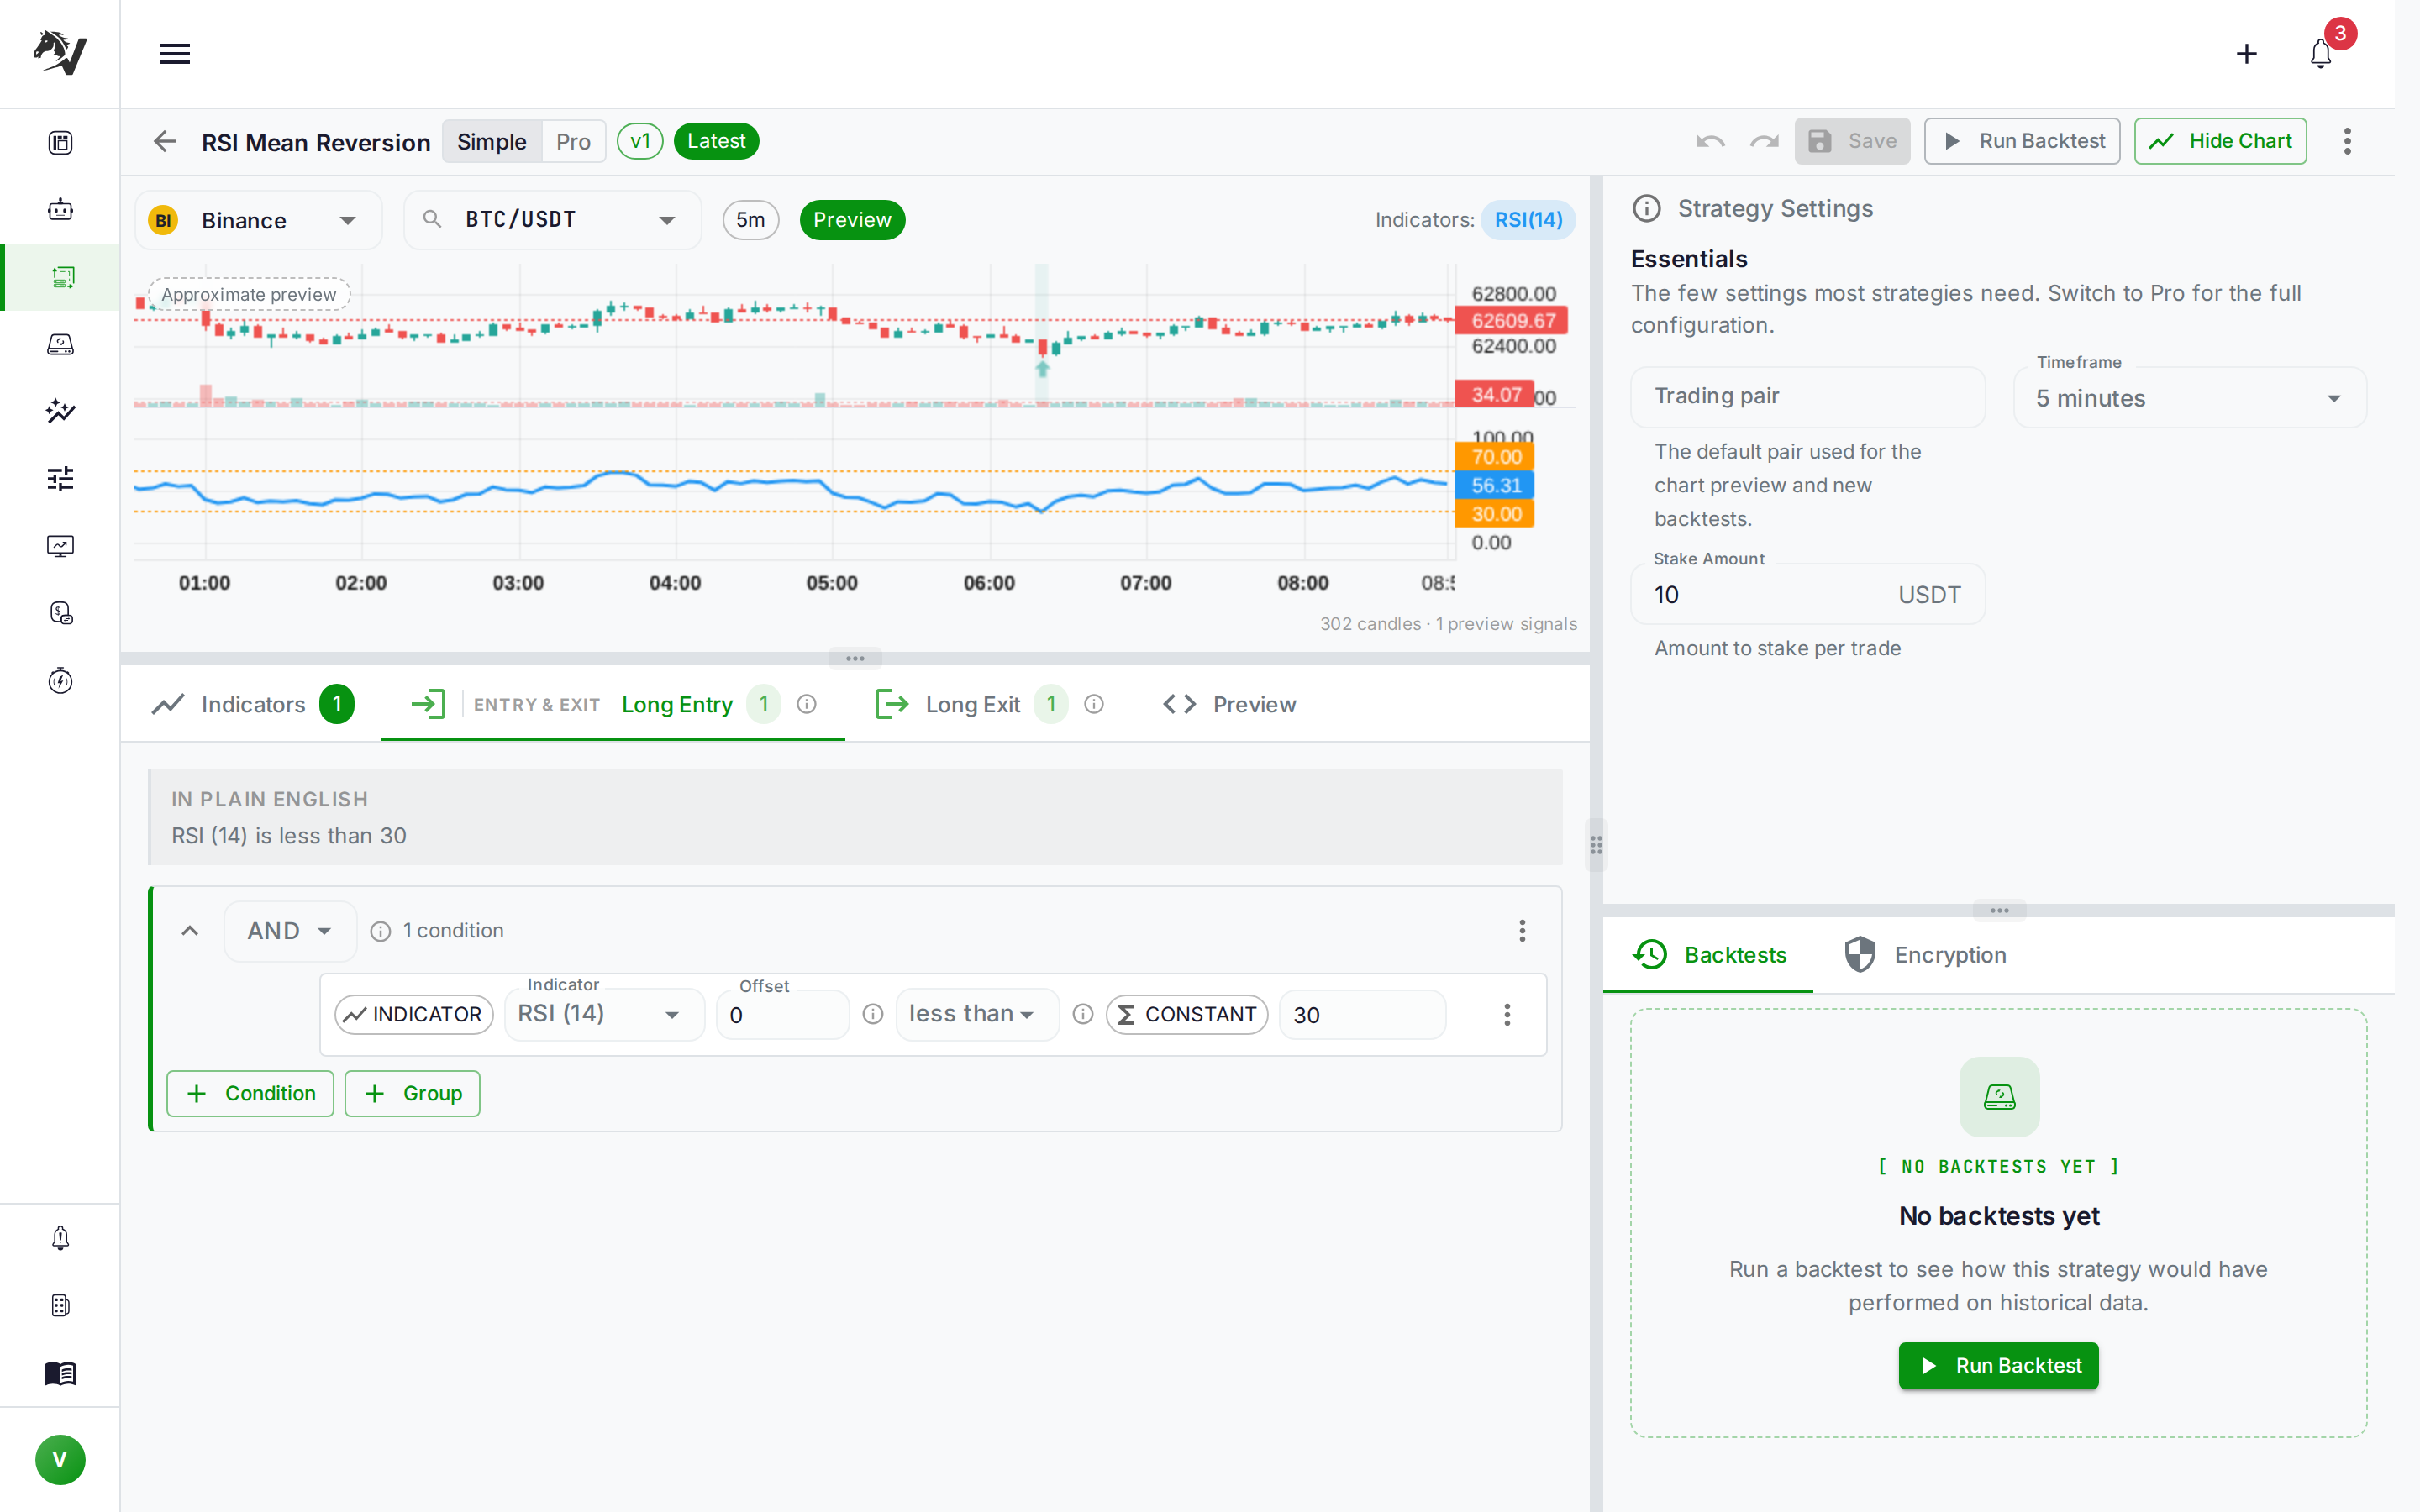
Task: Toggle the RSI(14) indicator chip
Action: pos(1528,219)
